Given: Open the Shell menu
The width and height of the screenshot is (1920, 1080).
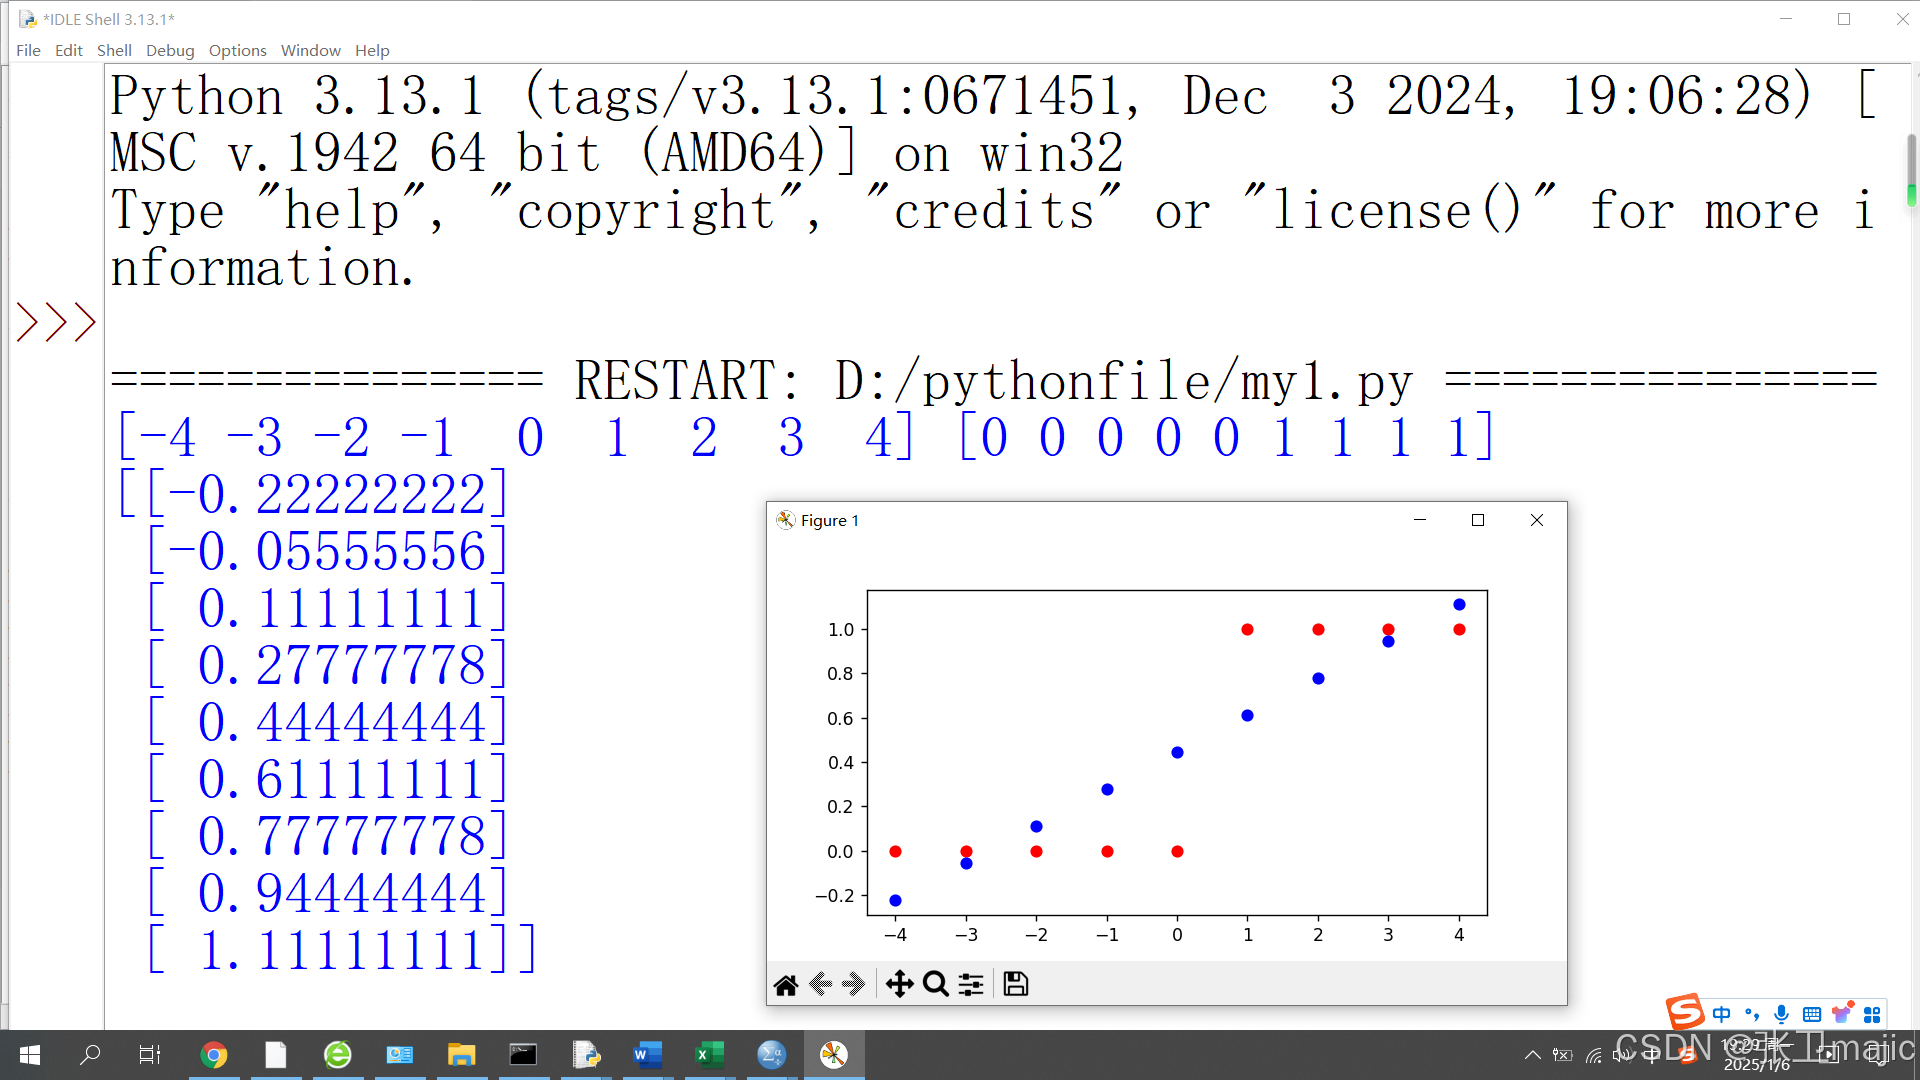Looking at the screenshot, I should tap(114, 50).
